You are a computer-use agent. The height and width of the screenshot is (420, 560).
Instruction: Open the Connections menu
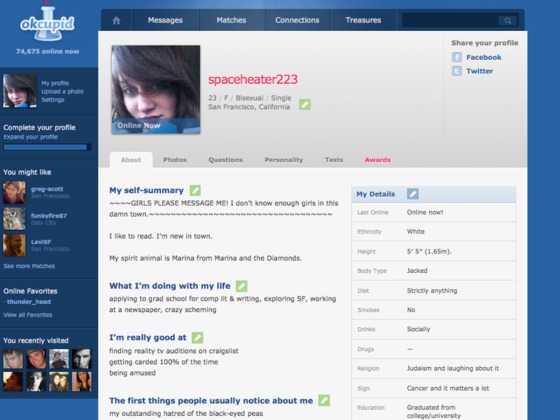(297, 20)
